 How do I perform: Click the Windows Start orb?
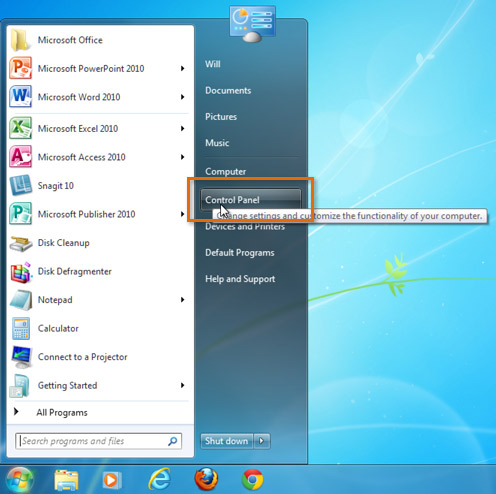click(19, 480)
